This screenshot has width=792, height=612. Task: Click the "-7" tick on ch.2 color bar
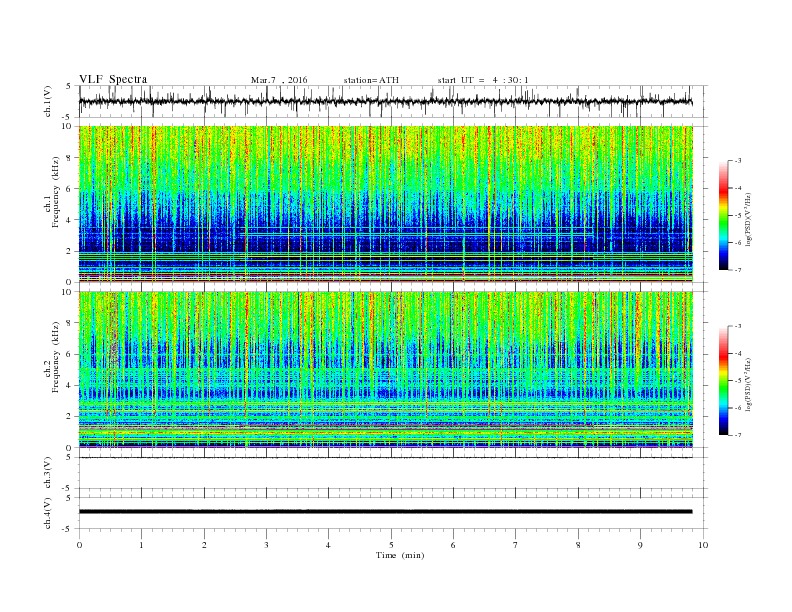738,435
